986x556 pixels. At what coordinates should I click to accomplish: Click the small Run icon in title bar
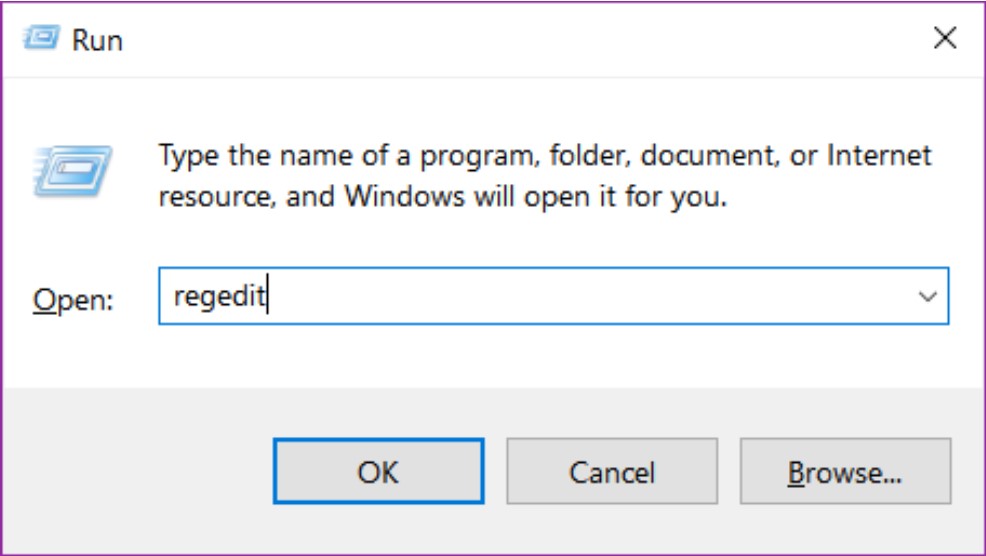tap(40, 40)
